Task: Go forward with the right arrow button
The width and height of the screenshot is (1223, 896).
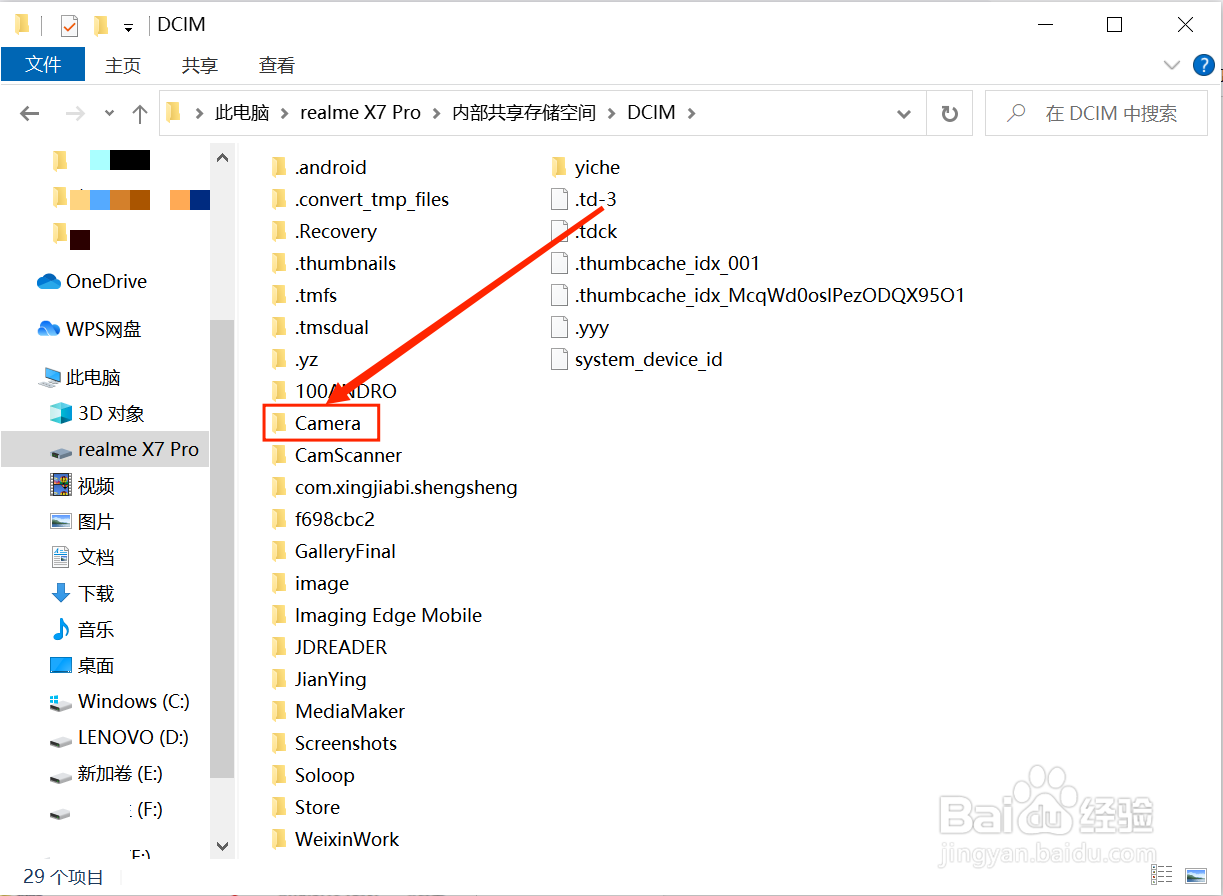Action: 75,114
